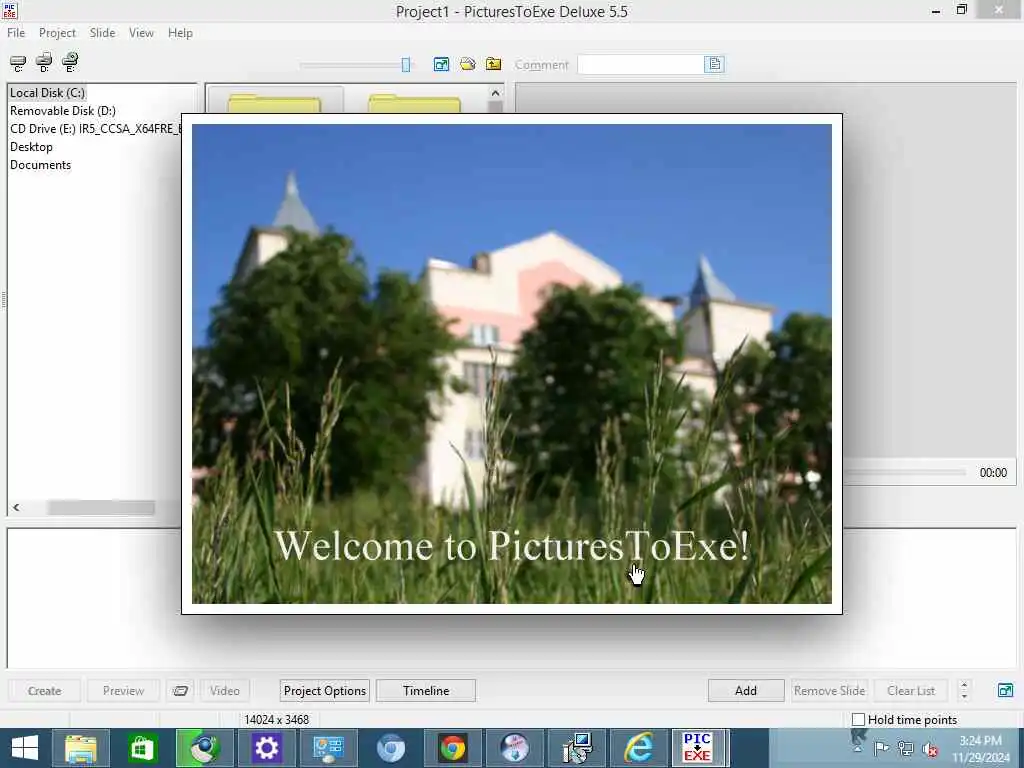The width and height of the screenshot is (1024, 768).
Task: Click the preview-in-window icon beside Preview
Action: [180, 690]
